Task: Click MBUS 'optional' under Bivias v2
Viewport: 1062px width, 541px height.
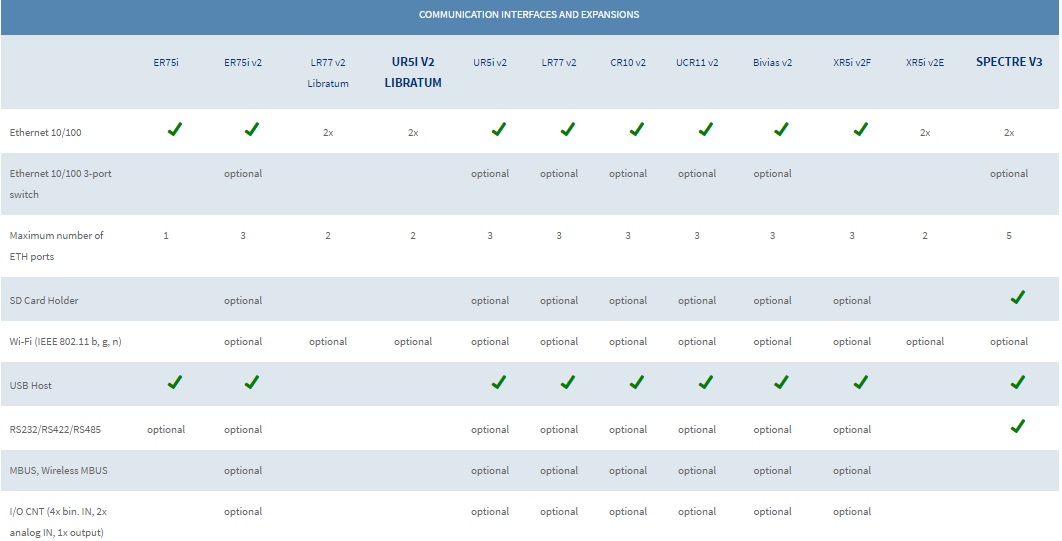Action: [772, 471]
